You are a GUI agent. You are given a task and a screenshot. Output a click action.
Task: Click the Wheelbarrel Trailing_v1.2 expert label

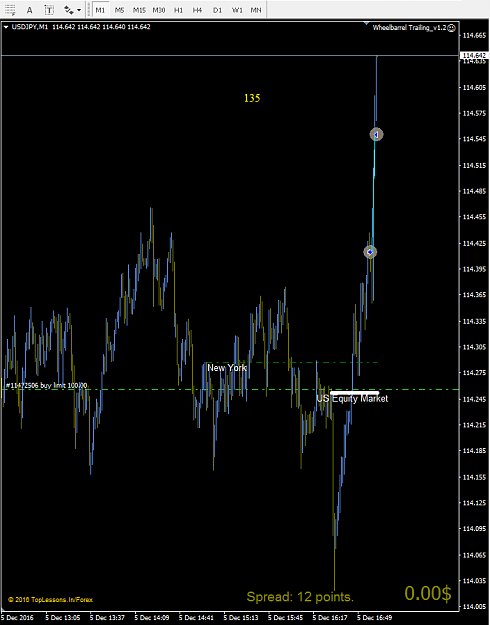409,28
